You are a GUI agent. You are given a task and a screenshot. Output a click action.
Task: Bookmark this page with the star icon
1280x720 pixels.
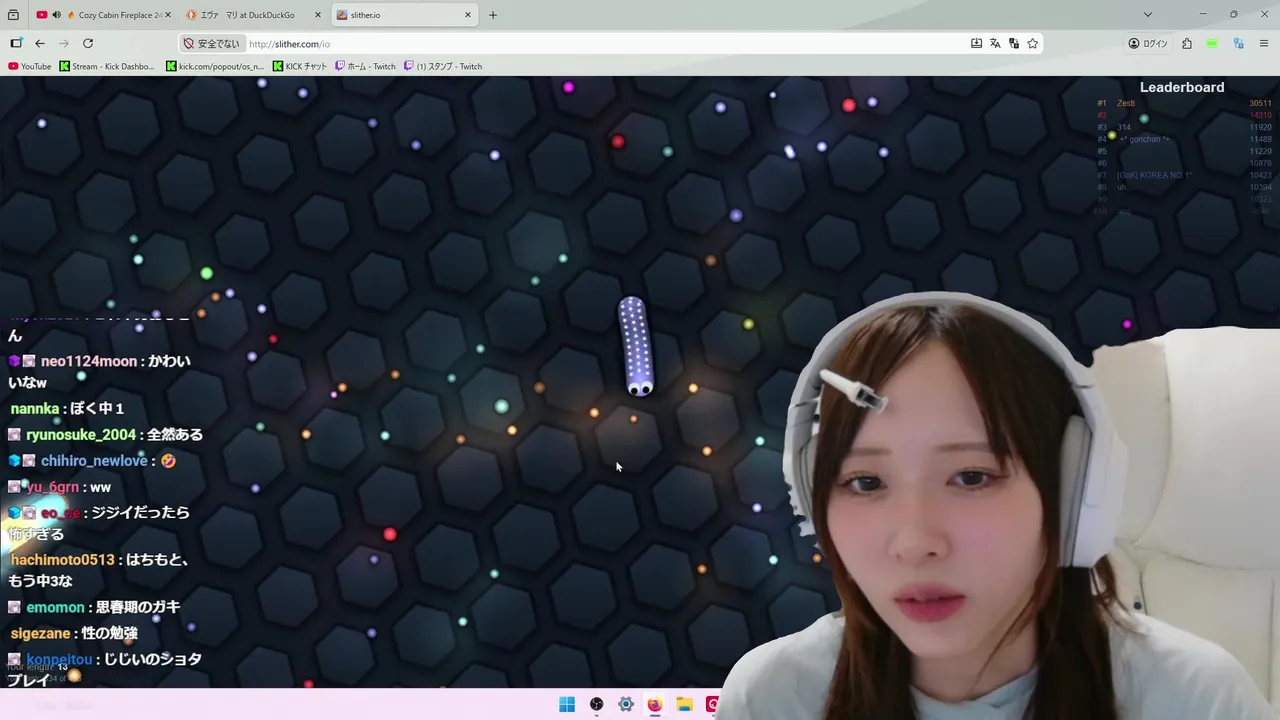[1033, 43]
